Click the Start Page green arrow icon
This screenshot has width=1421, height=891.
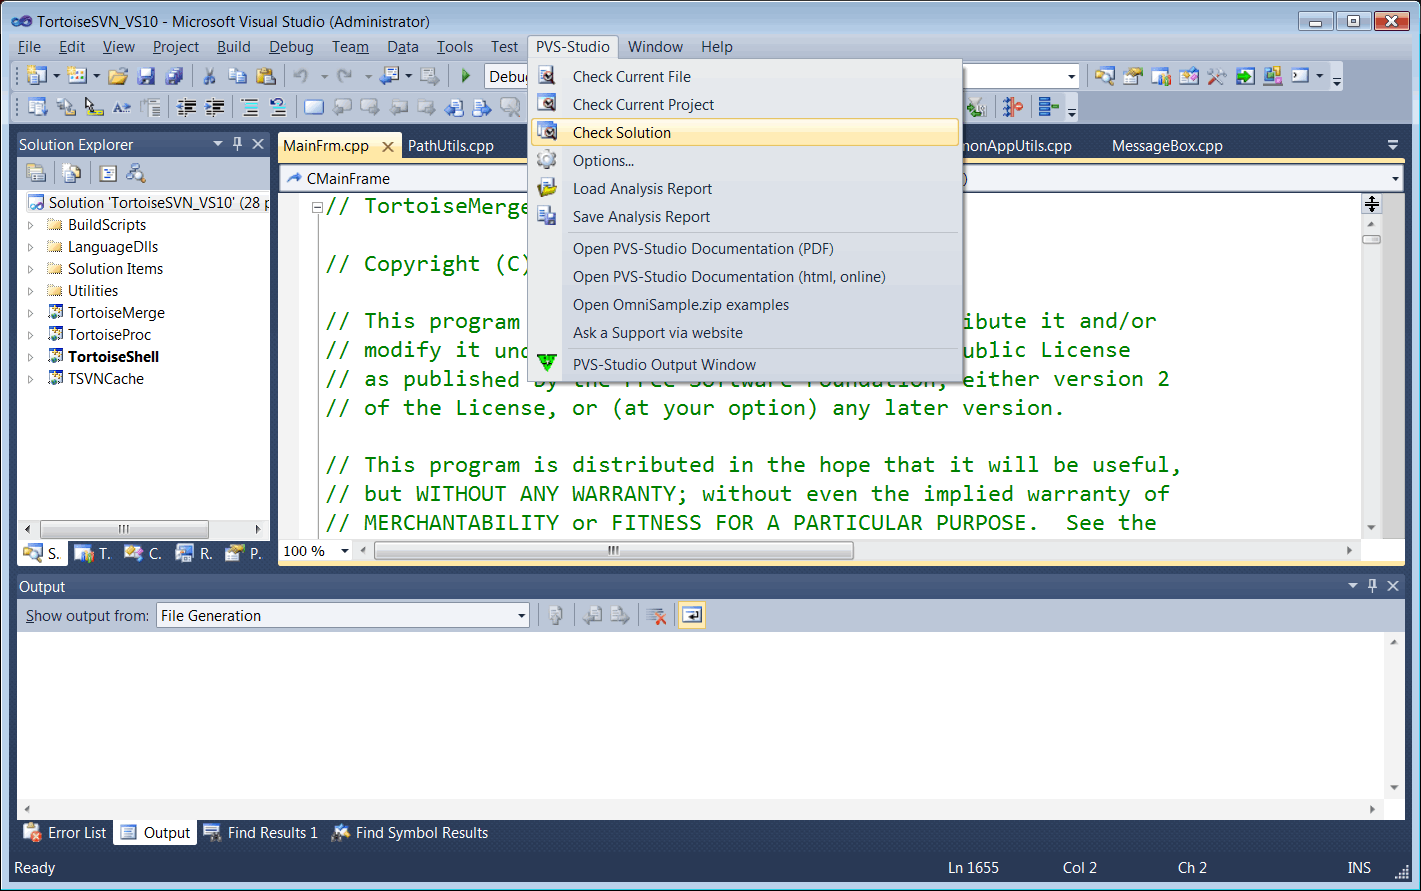click(1244, 76)
